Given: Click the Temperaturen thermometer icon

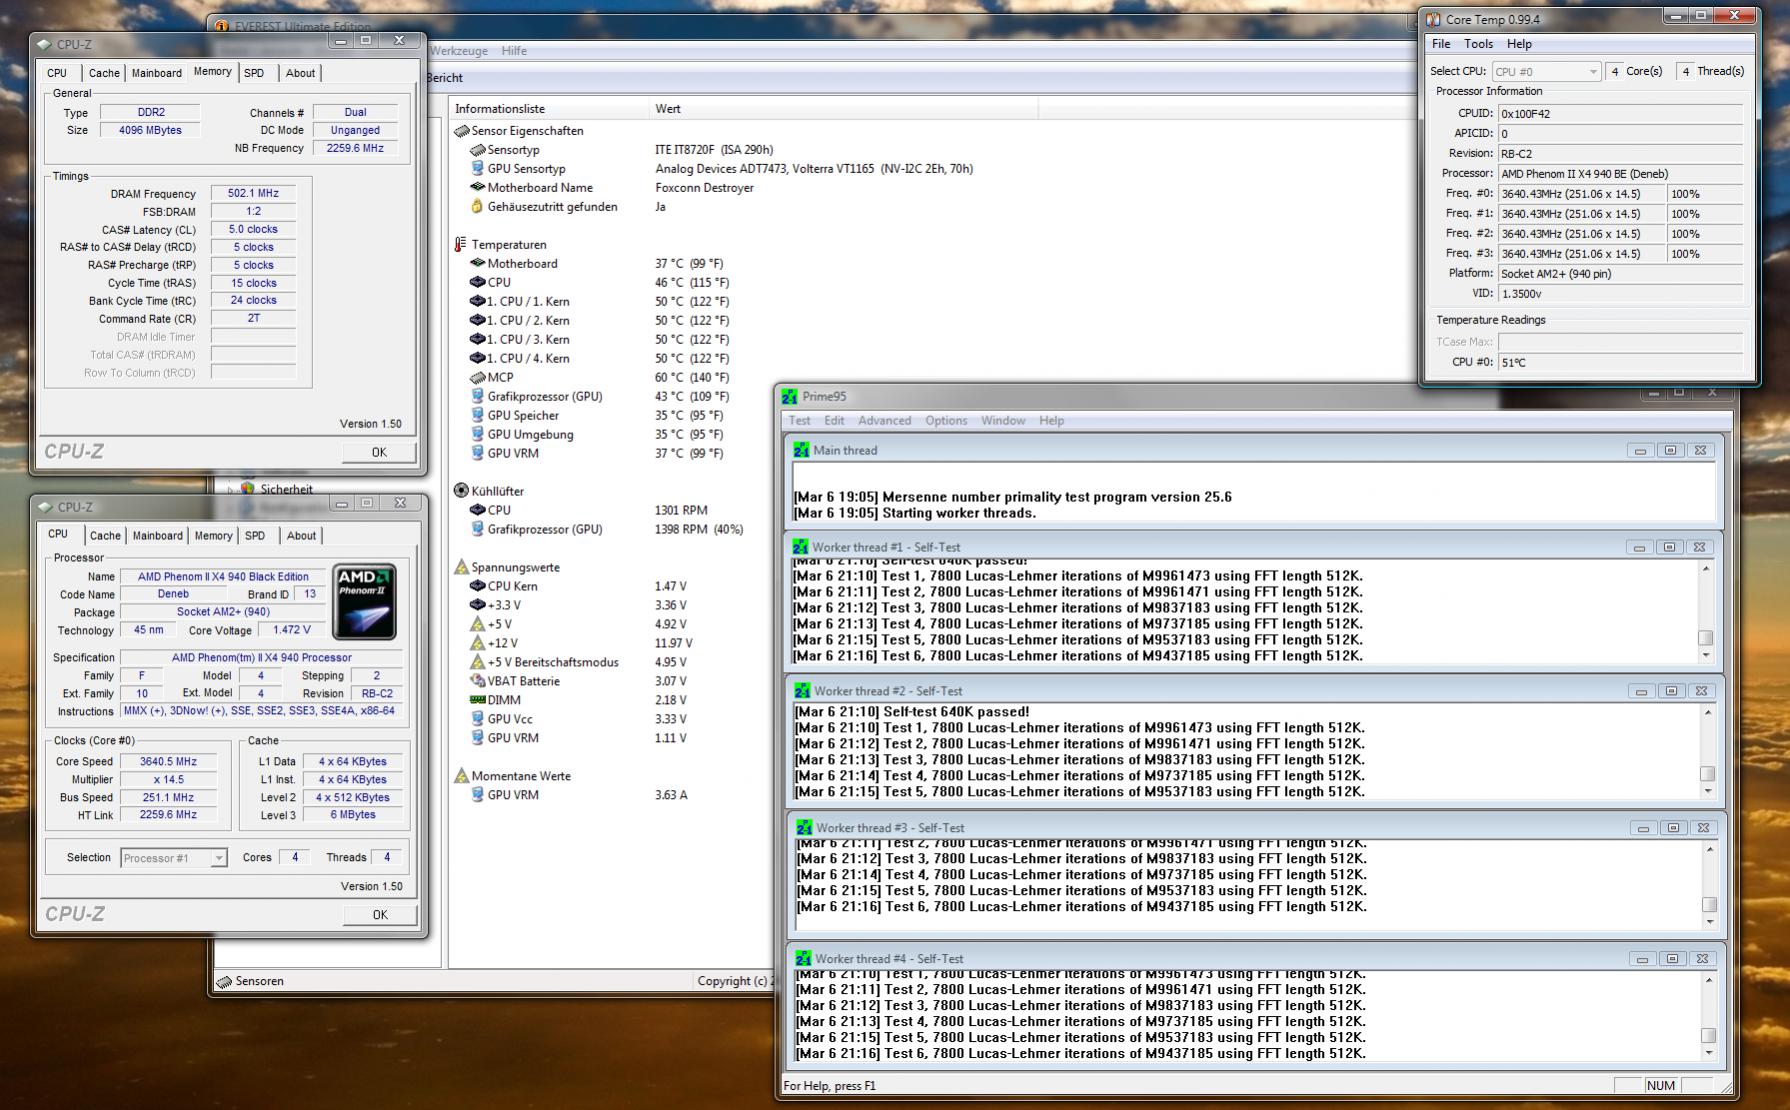Looking at the screenshot, I should point(461,245).
